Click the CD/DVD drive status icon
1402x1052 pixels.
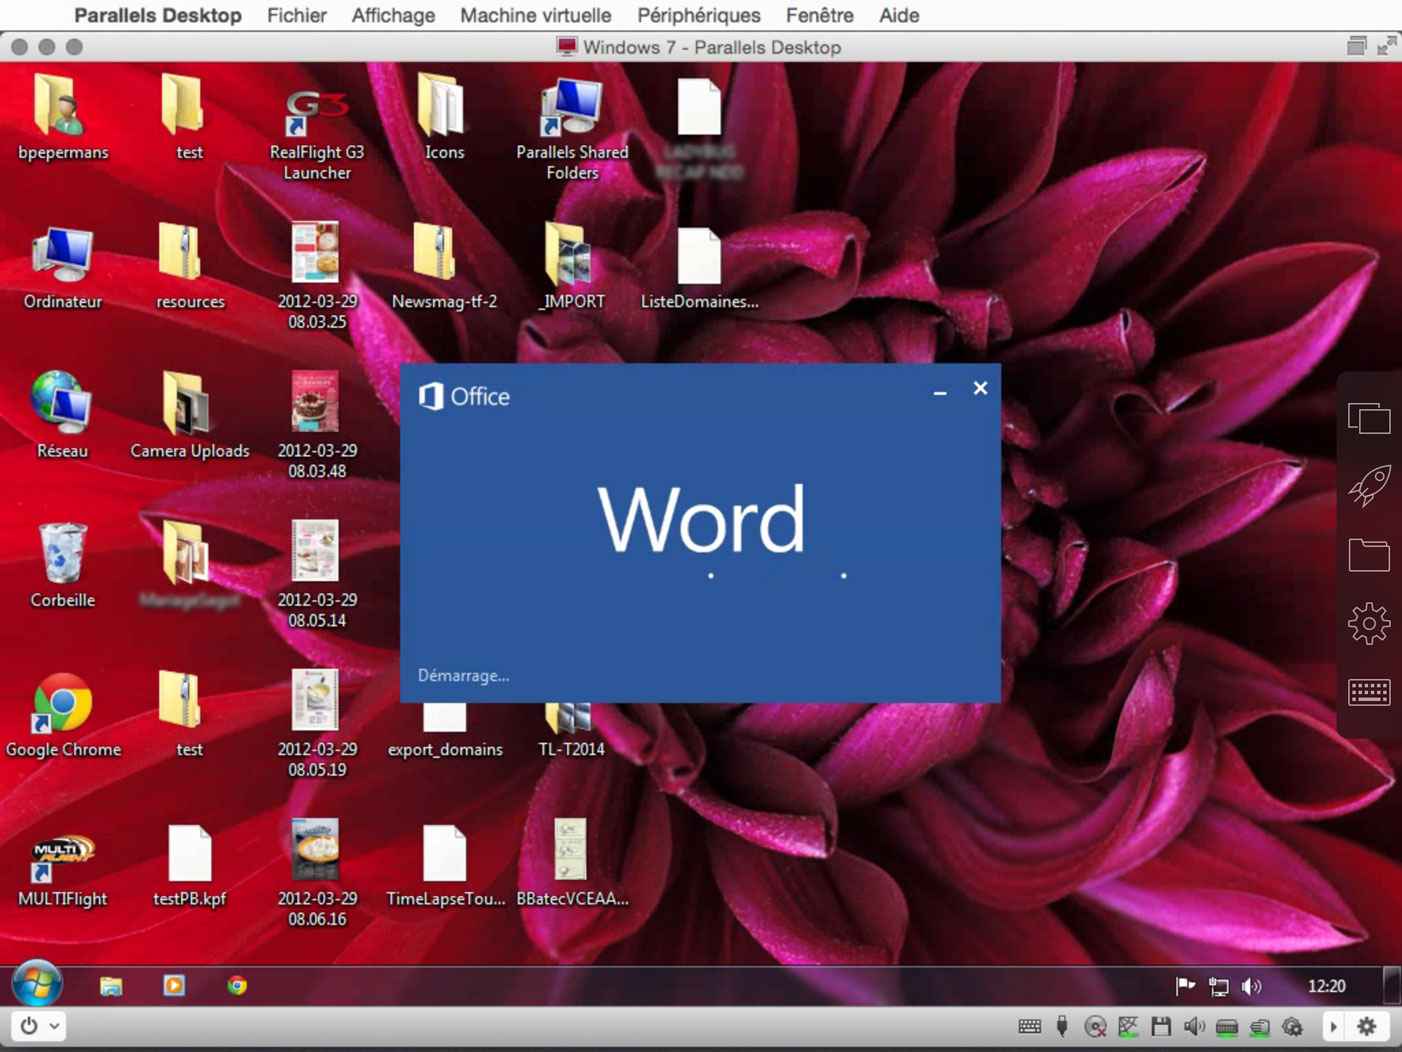click(x=1095, y=1027)
